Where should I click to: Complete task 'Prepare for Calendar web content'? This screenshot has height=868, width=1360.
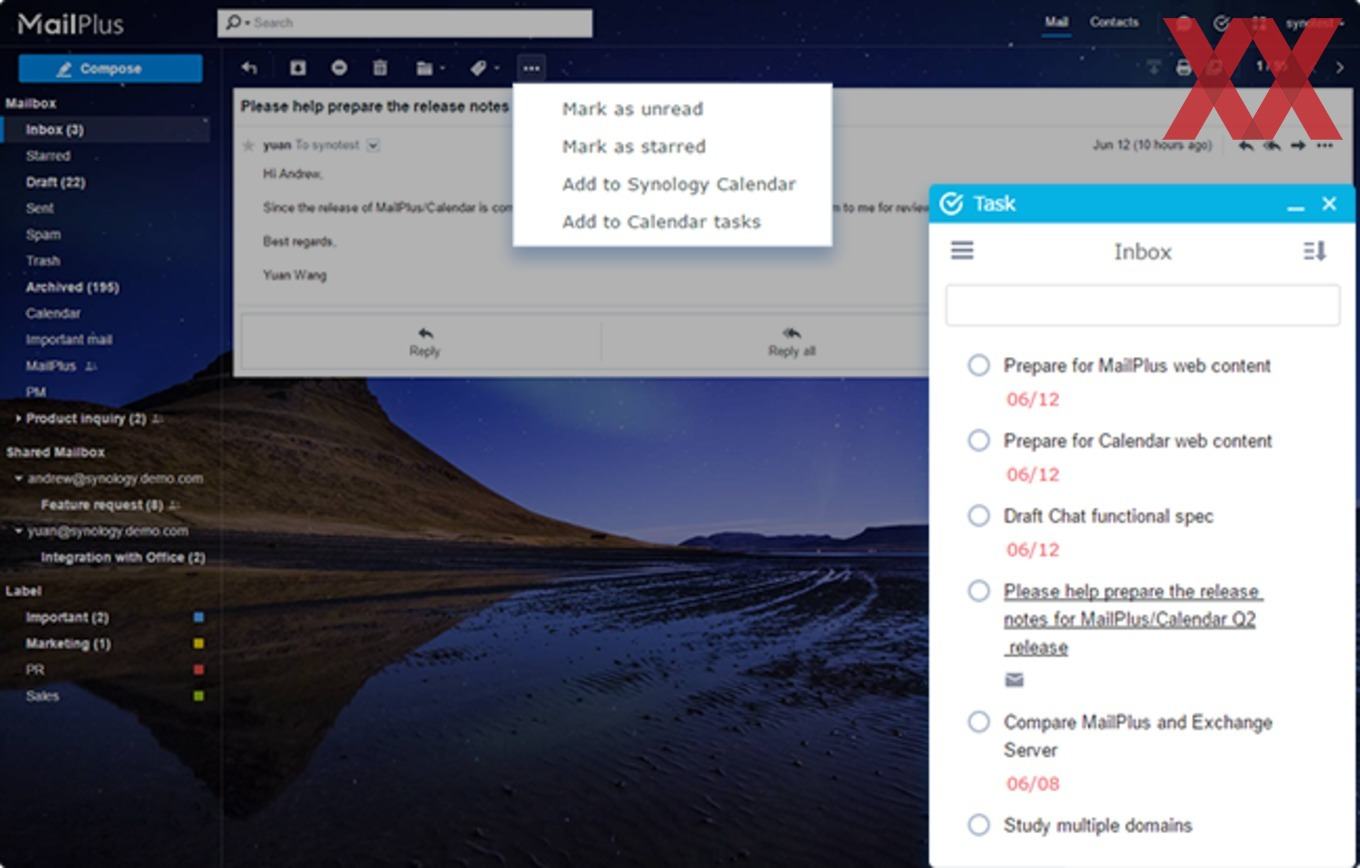[x=979, y=440]
